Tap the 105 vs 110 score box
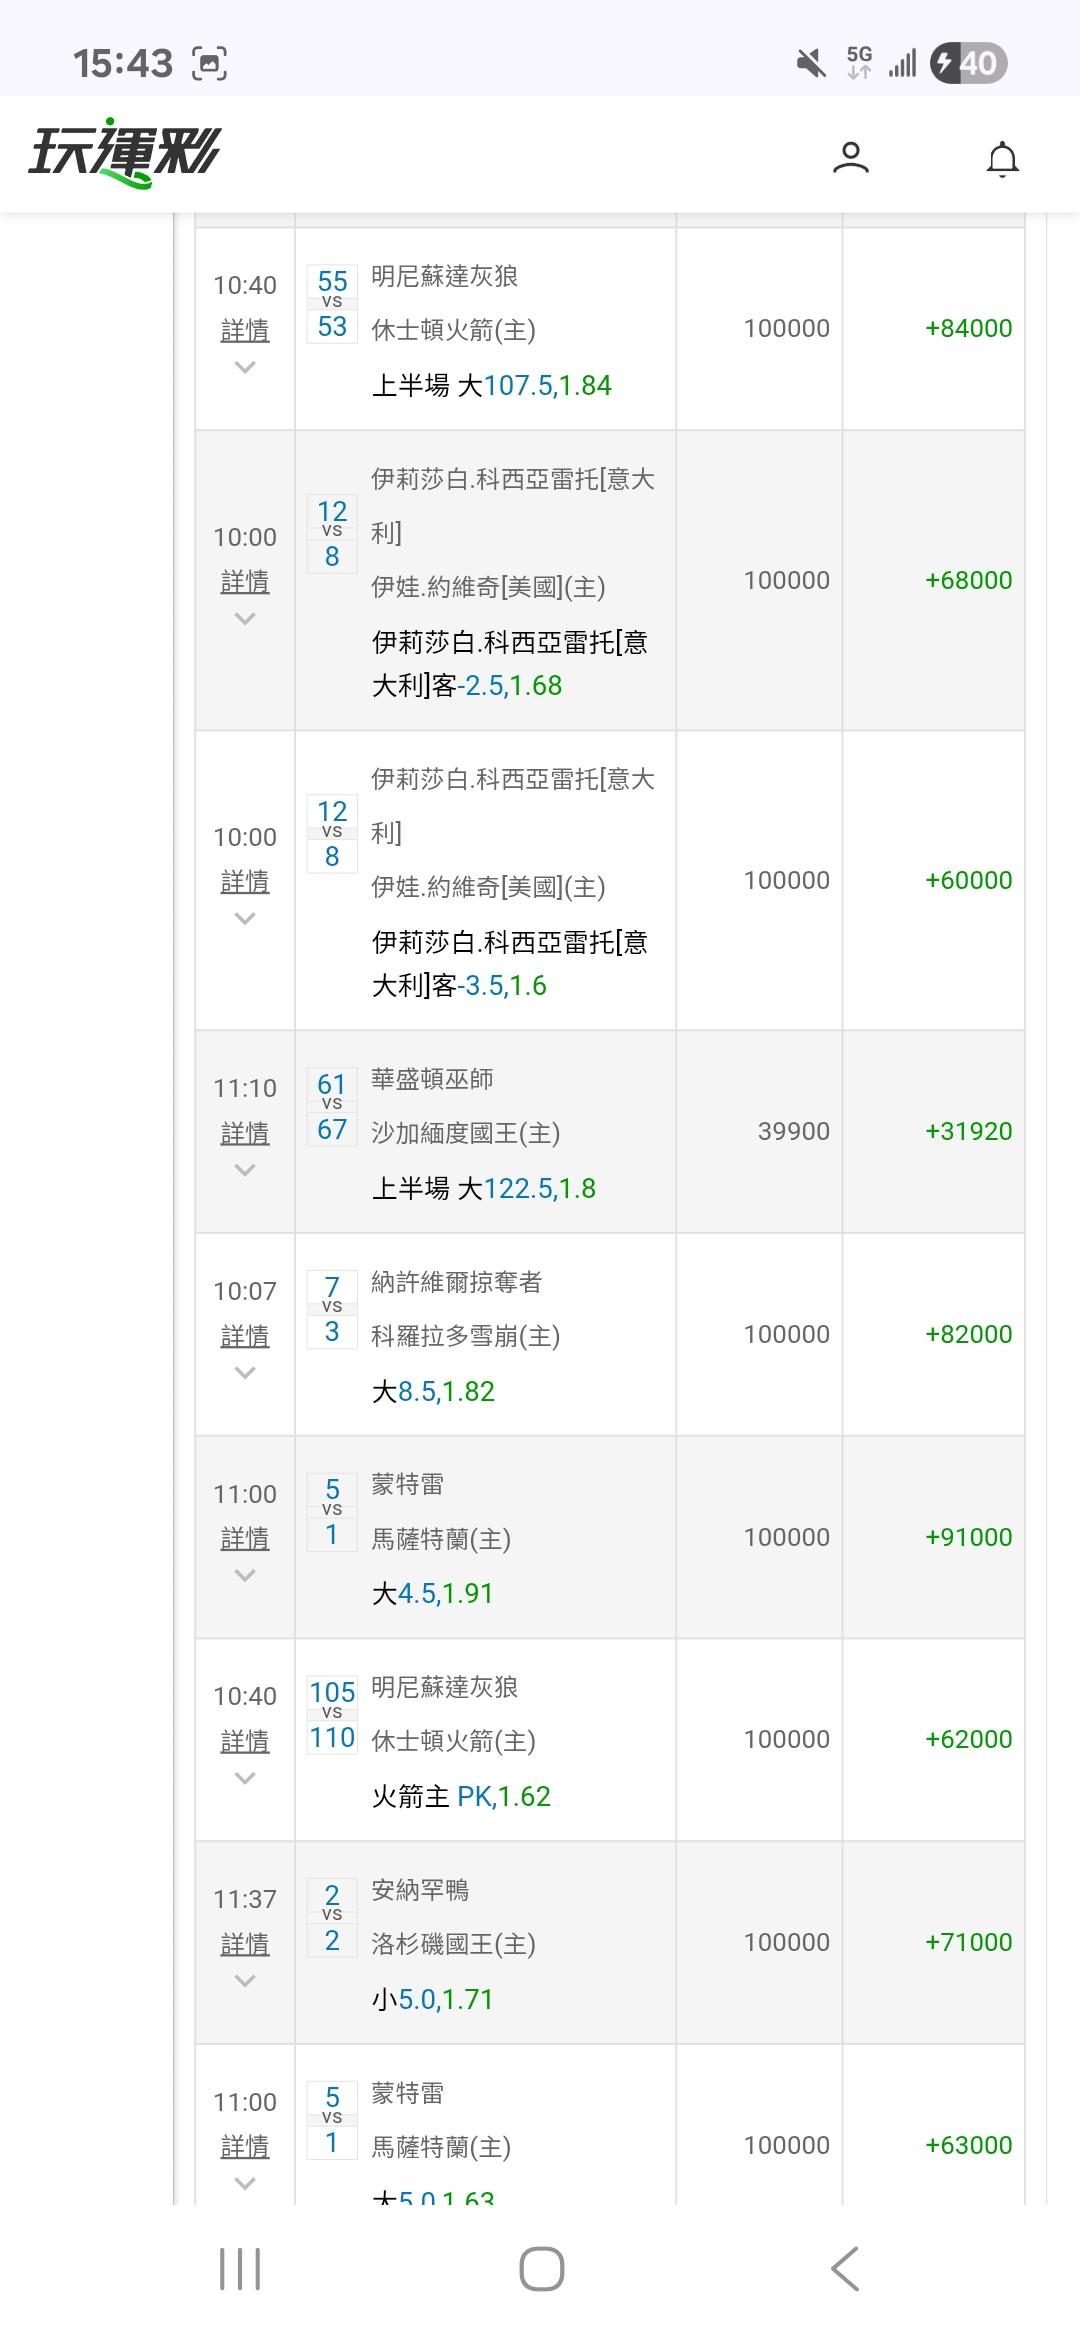The height and width of the screenshot is (2340, 1080). coord(332,1715)
